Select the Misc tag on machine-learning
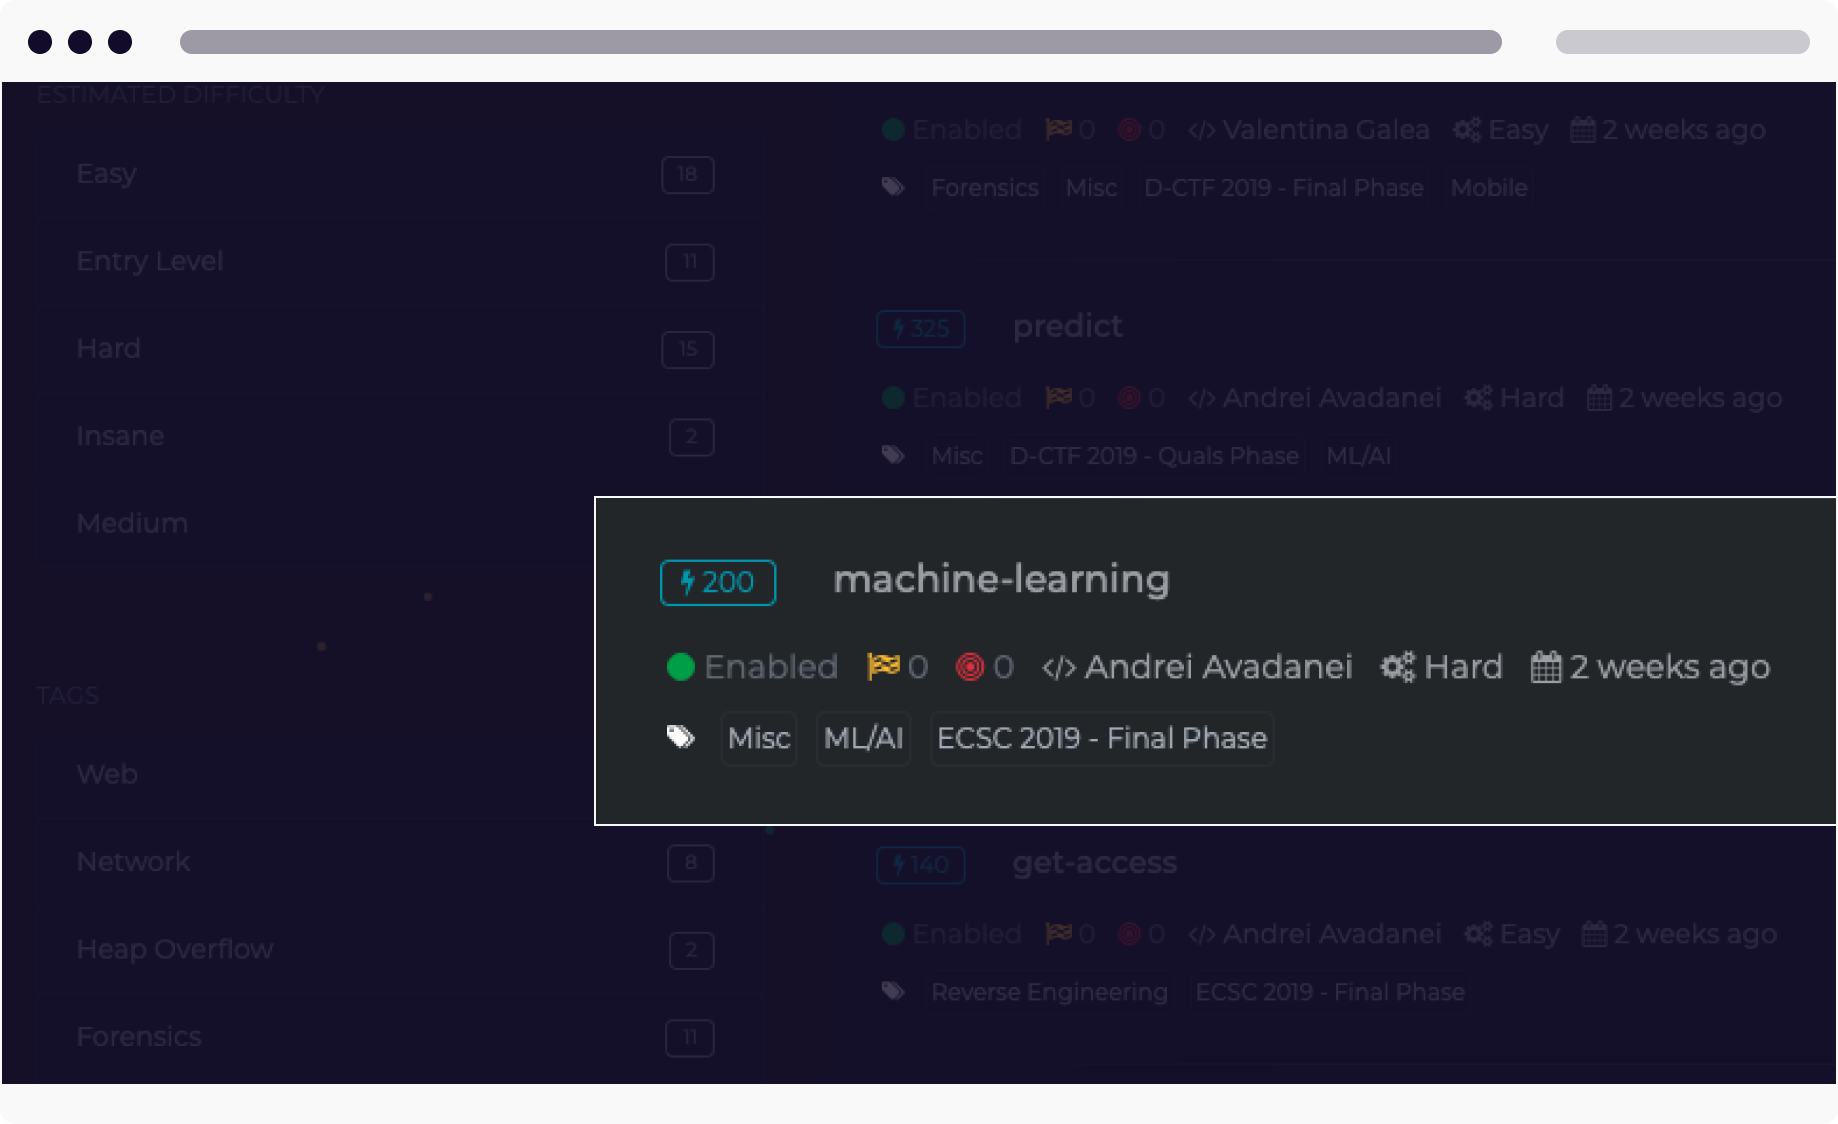1838x1124 pixels. 759,738
